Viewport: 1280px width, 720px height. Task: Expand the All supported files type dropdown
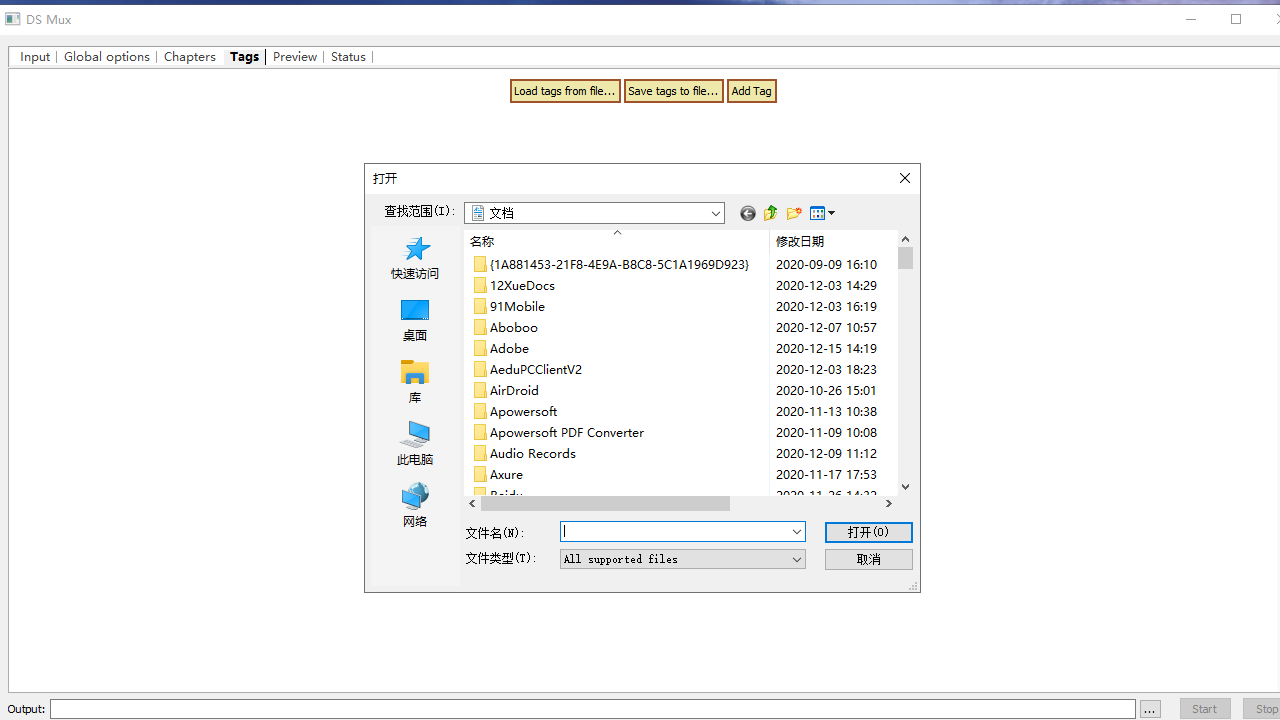coord(796,559)
